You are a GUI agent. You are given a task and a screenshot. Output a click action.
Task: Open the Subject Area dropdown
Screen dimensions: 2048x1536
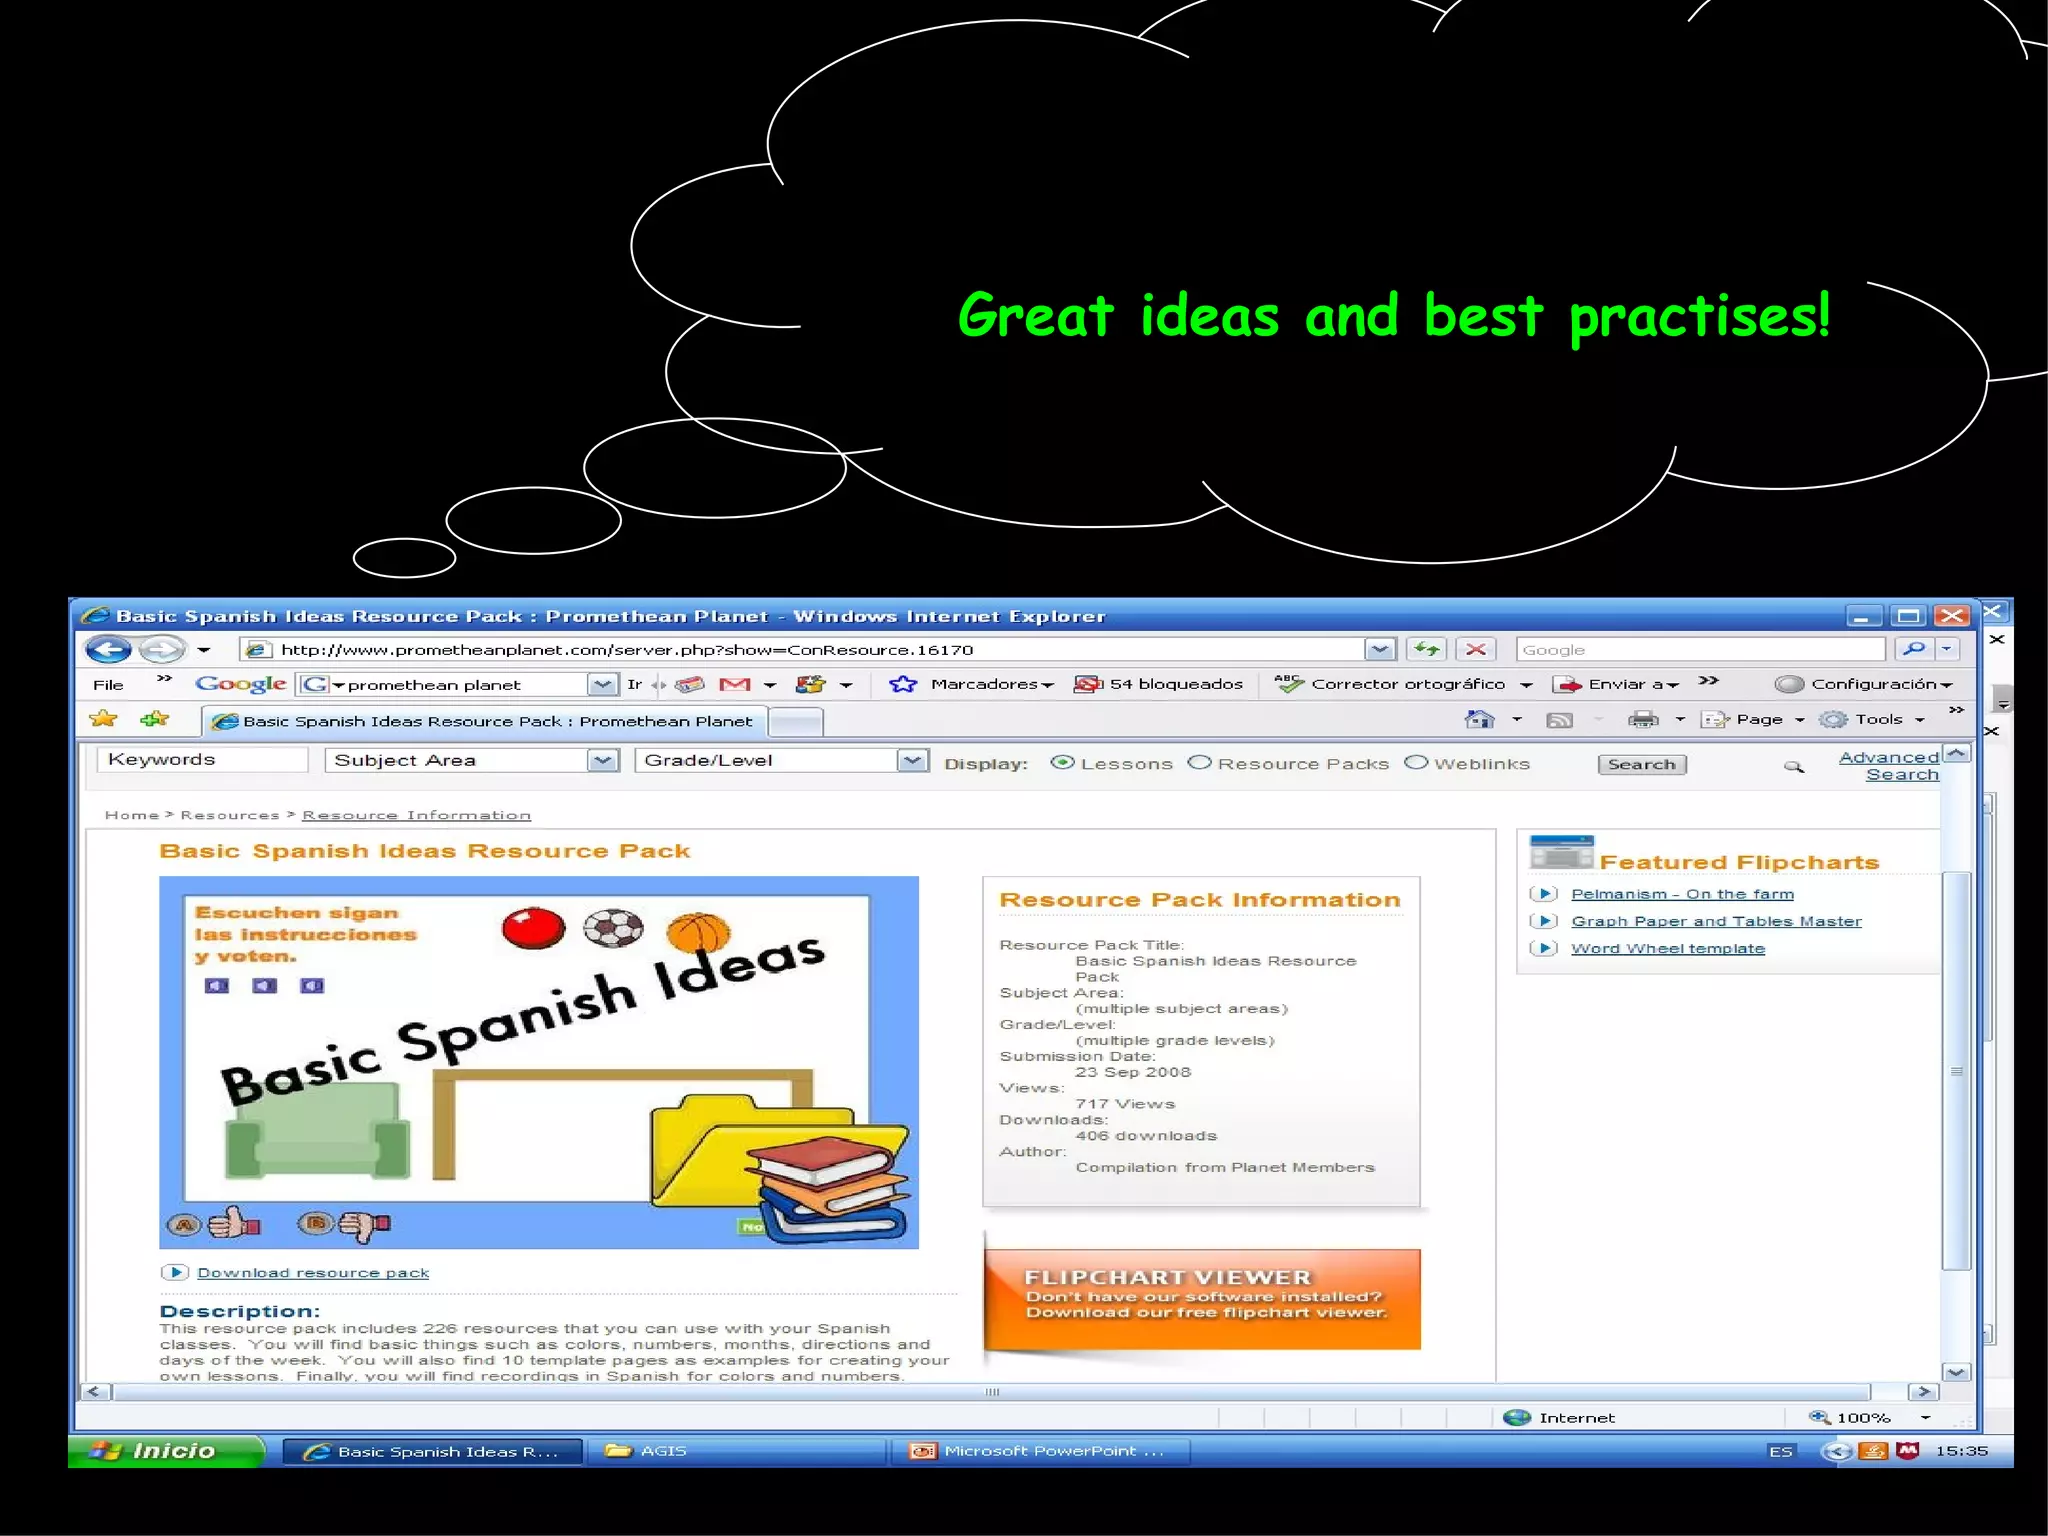pyautogui.click(x=602, y=760)
